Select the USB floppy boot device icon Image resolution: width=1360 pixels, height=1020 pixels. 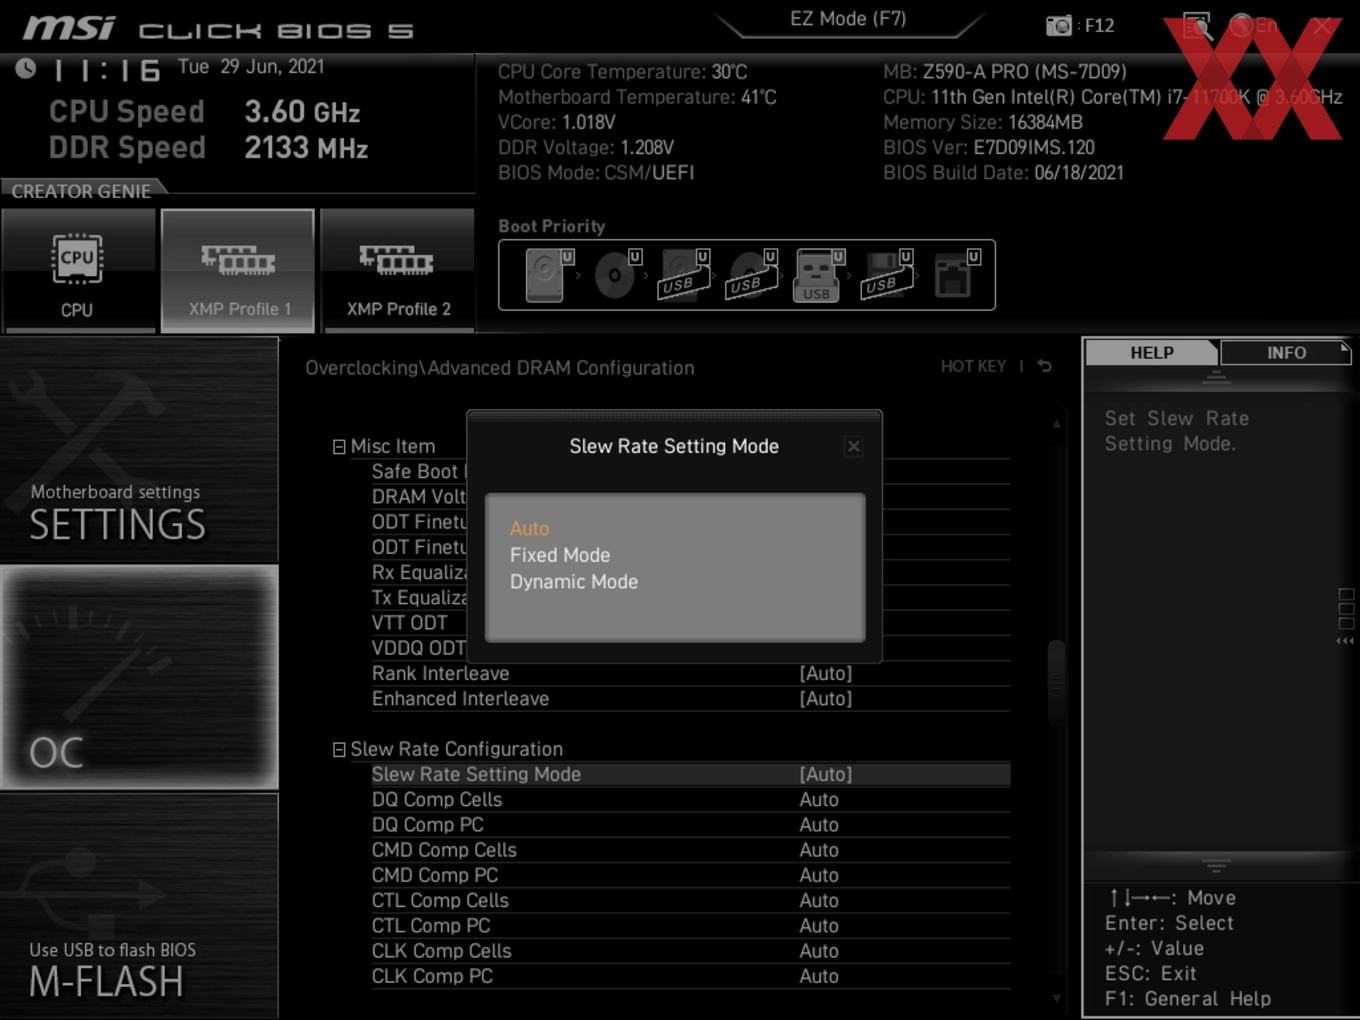coord(887,274)
